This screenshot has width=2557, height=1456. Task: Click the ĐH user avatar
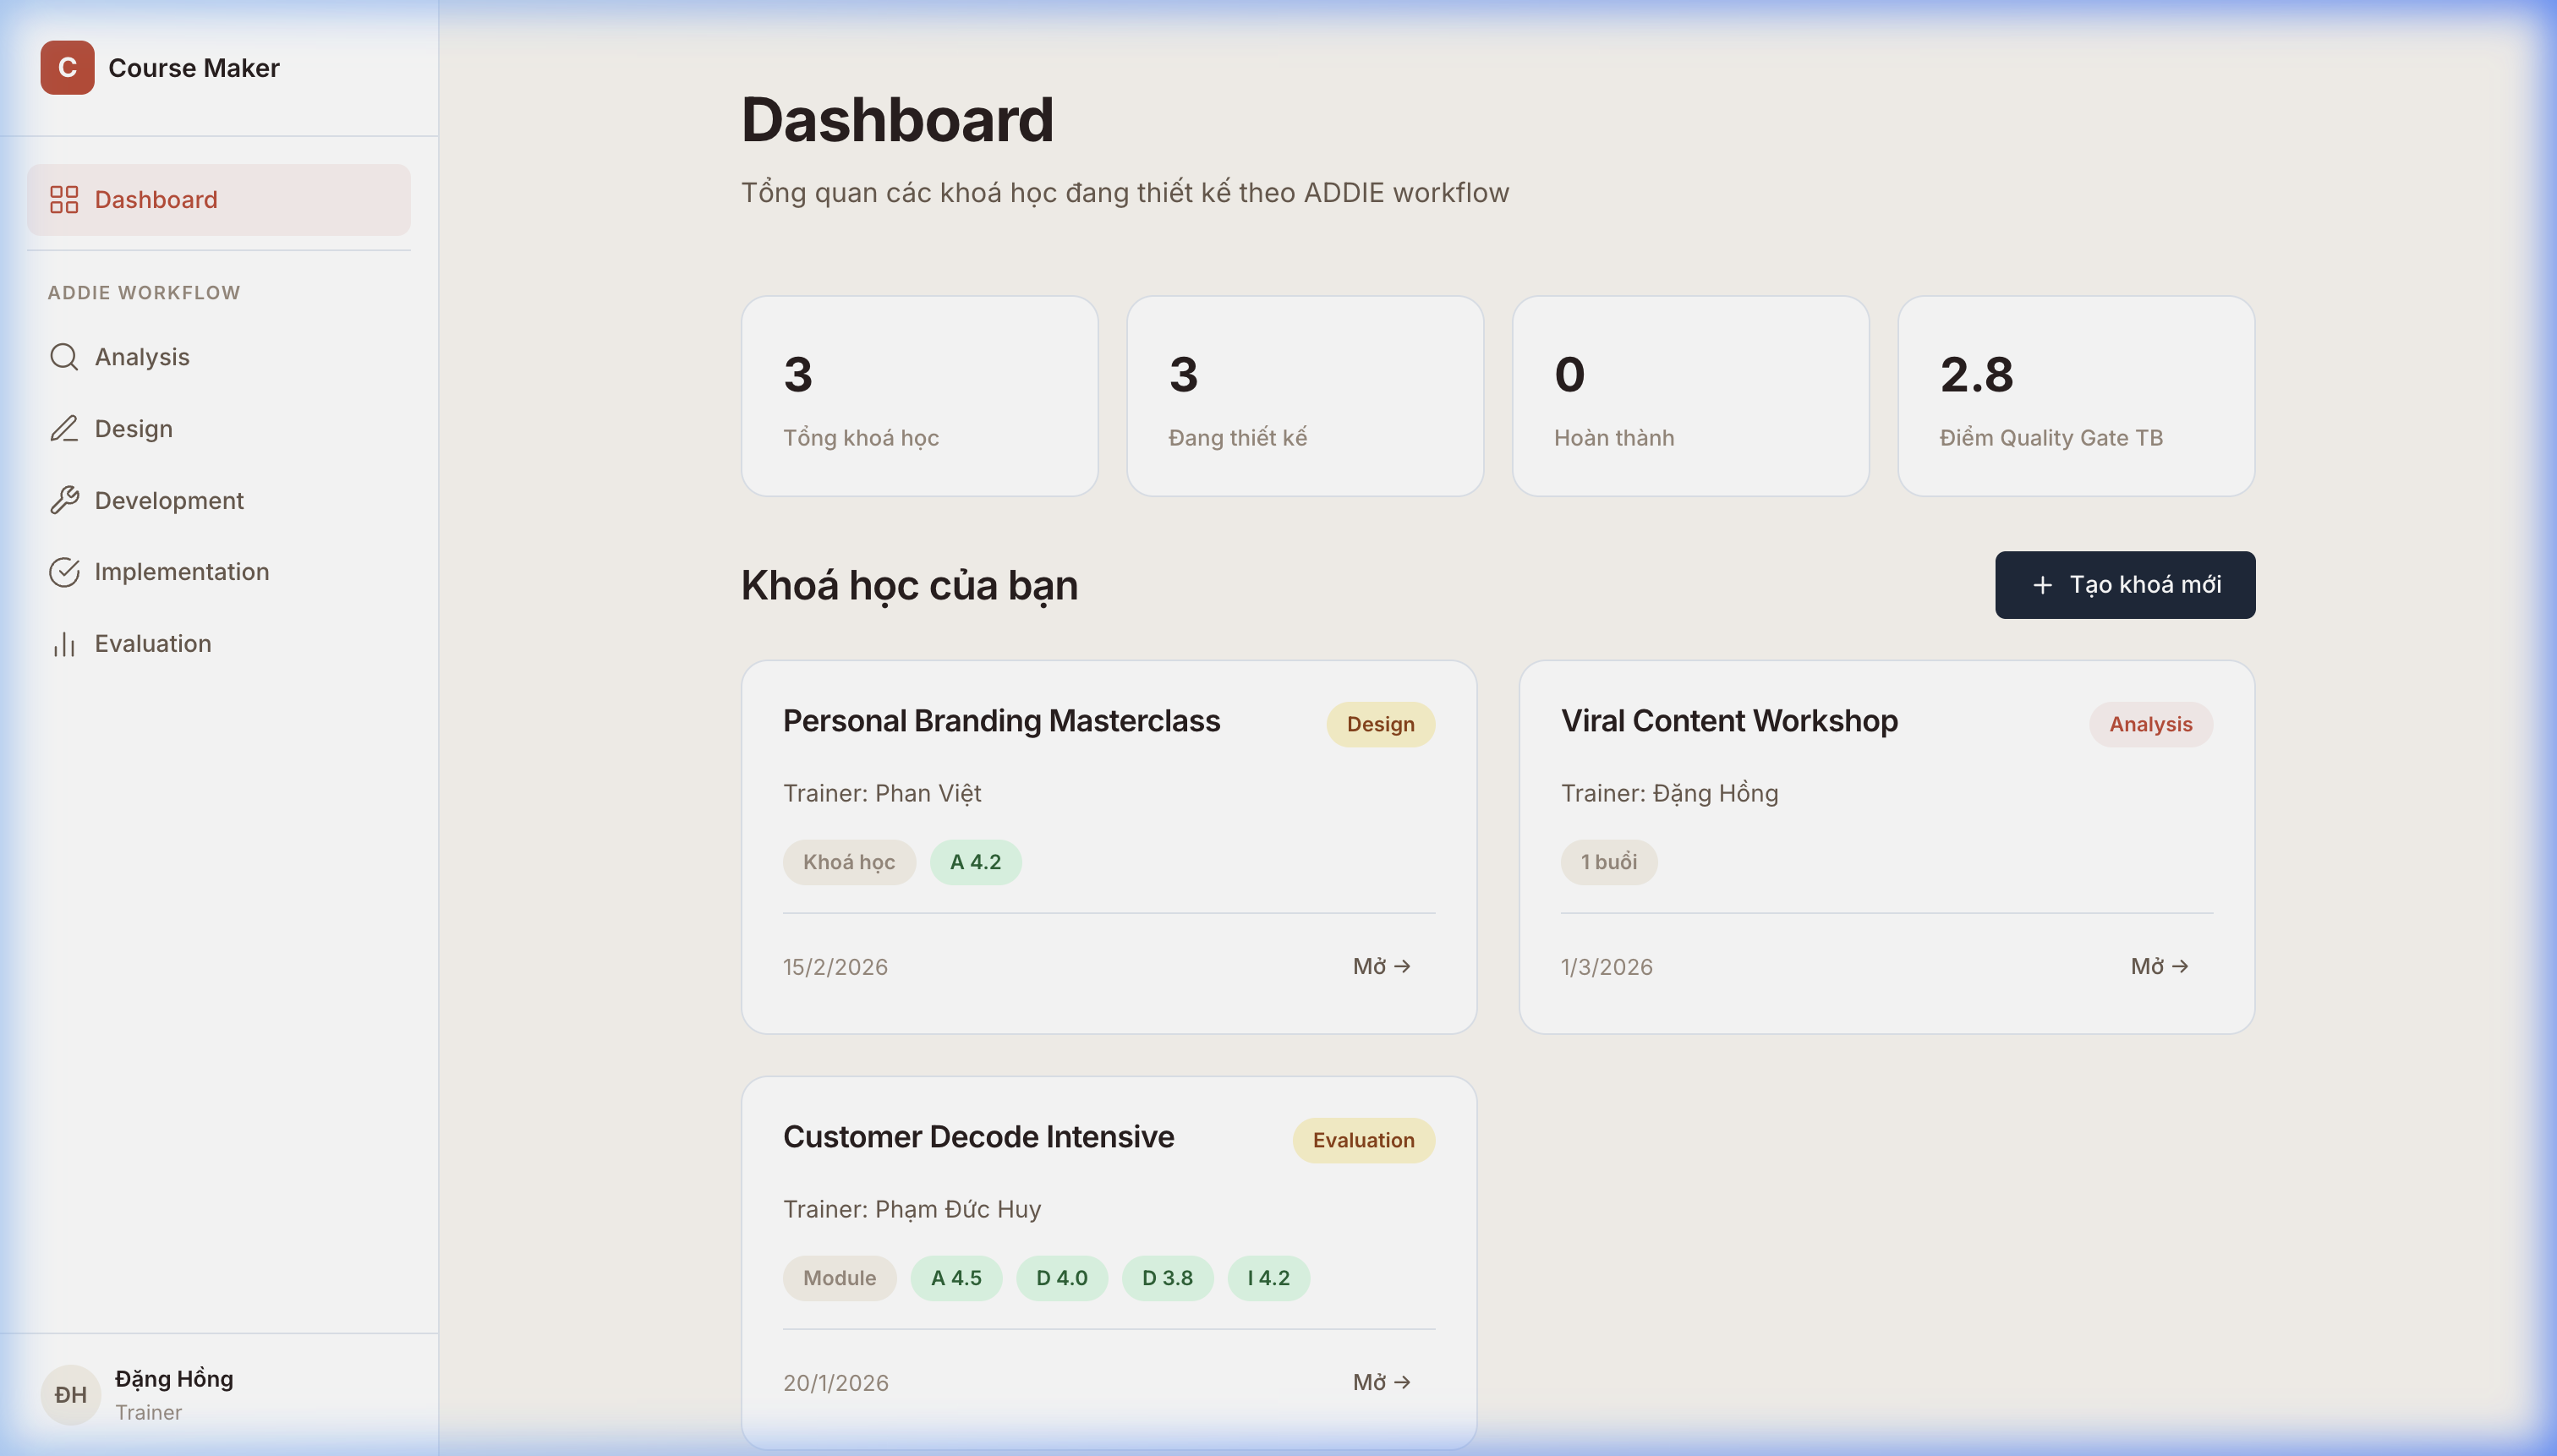click(x=70, y=1394)
